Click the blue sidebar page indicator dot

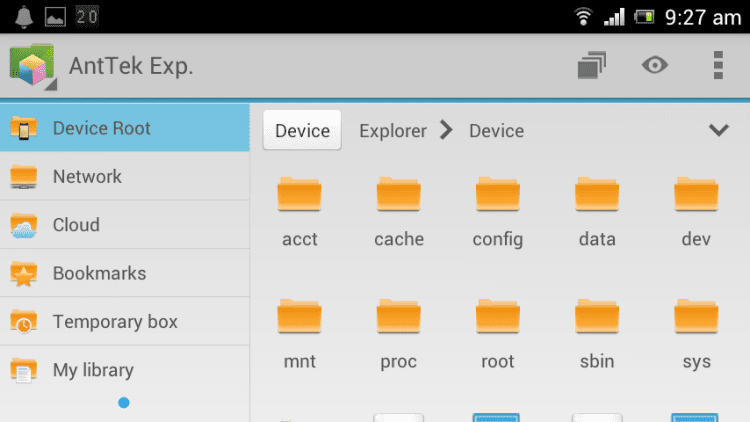pyautogui.click(x=124, y=403)
